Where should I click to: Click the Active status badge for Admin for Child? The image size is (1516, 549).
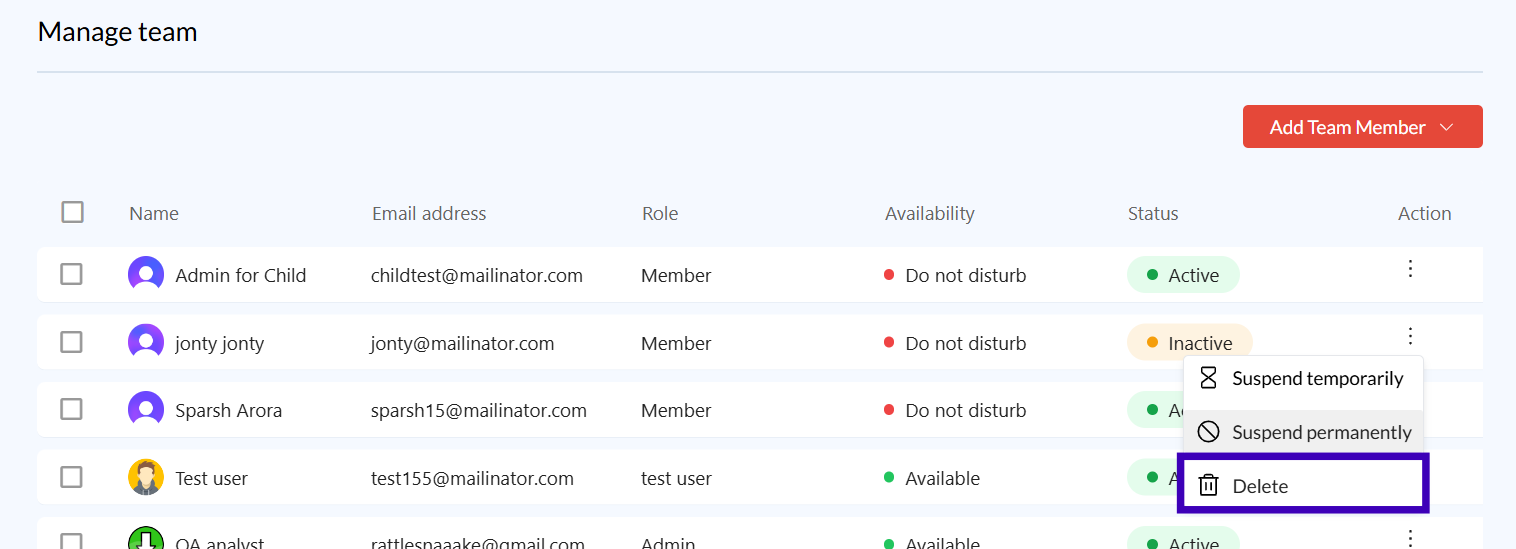coord(1183,275)
